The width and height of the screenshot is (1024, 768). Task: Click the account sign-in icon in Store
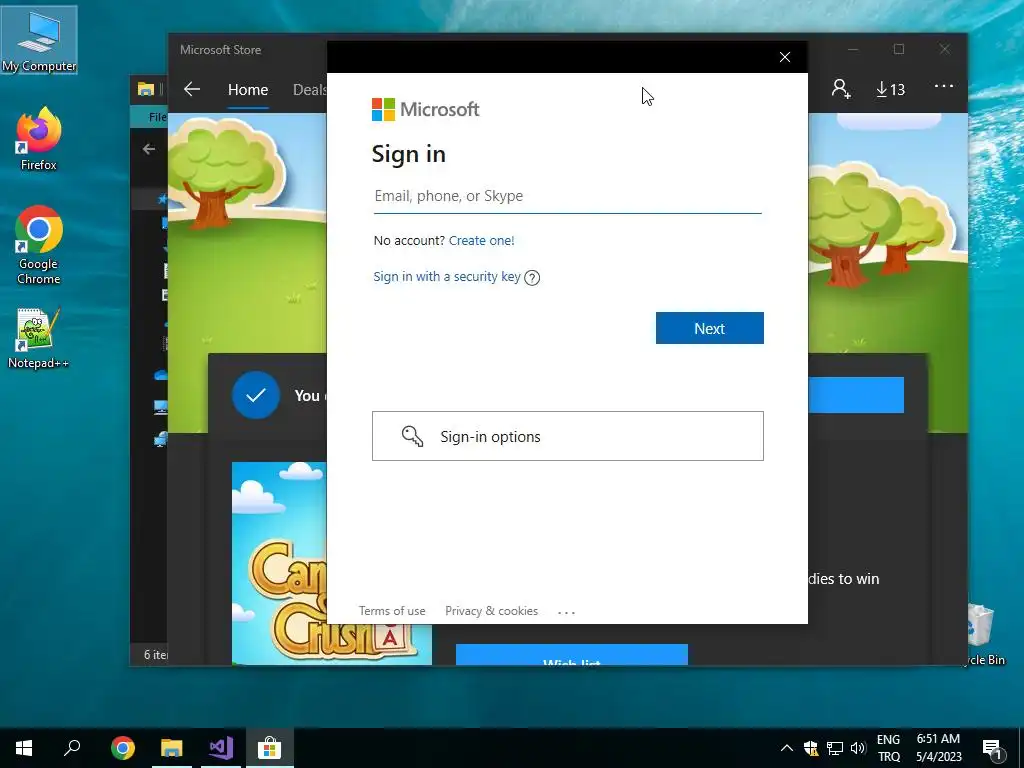[x=840, y=89]
